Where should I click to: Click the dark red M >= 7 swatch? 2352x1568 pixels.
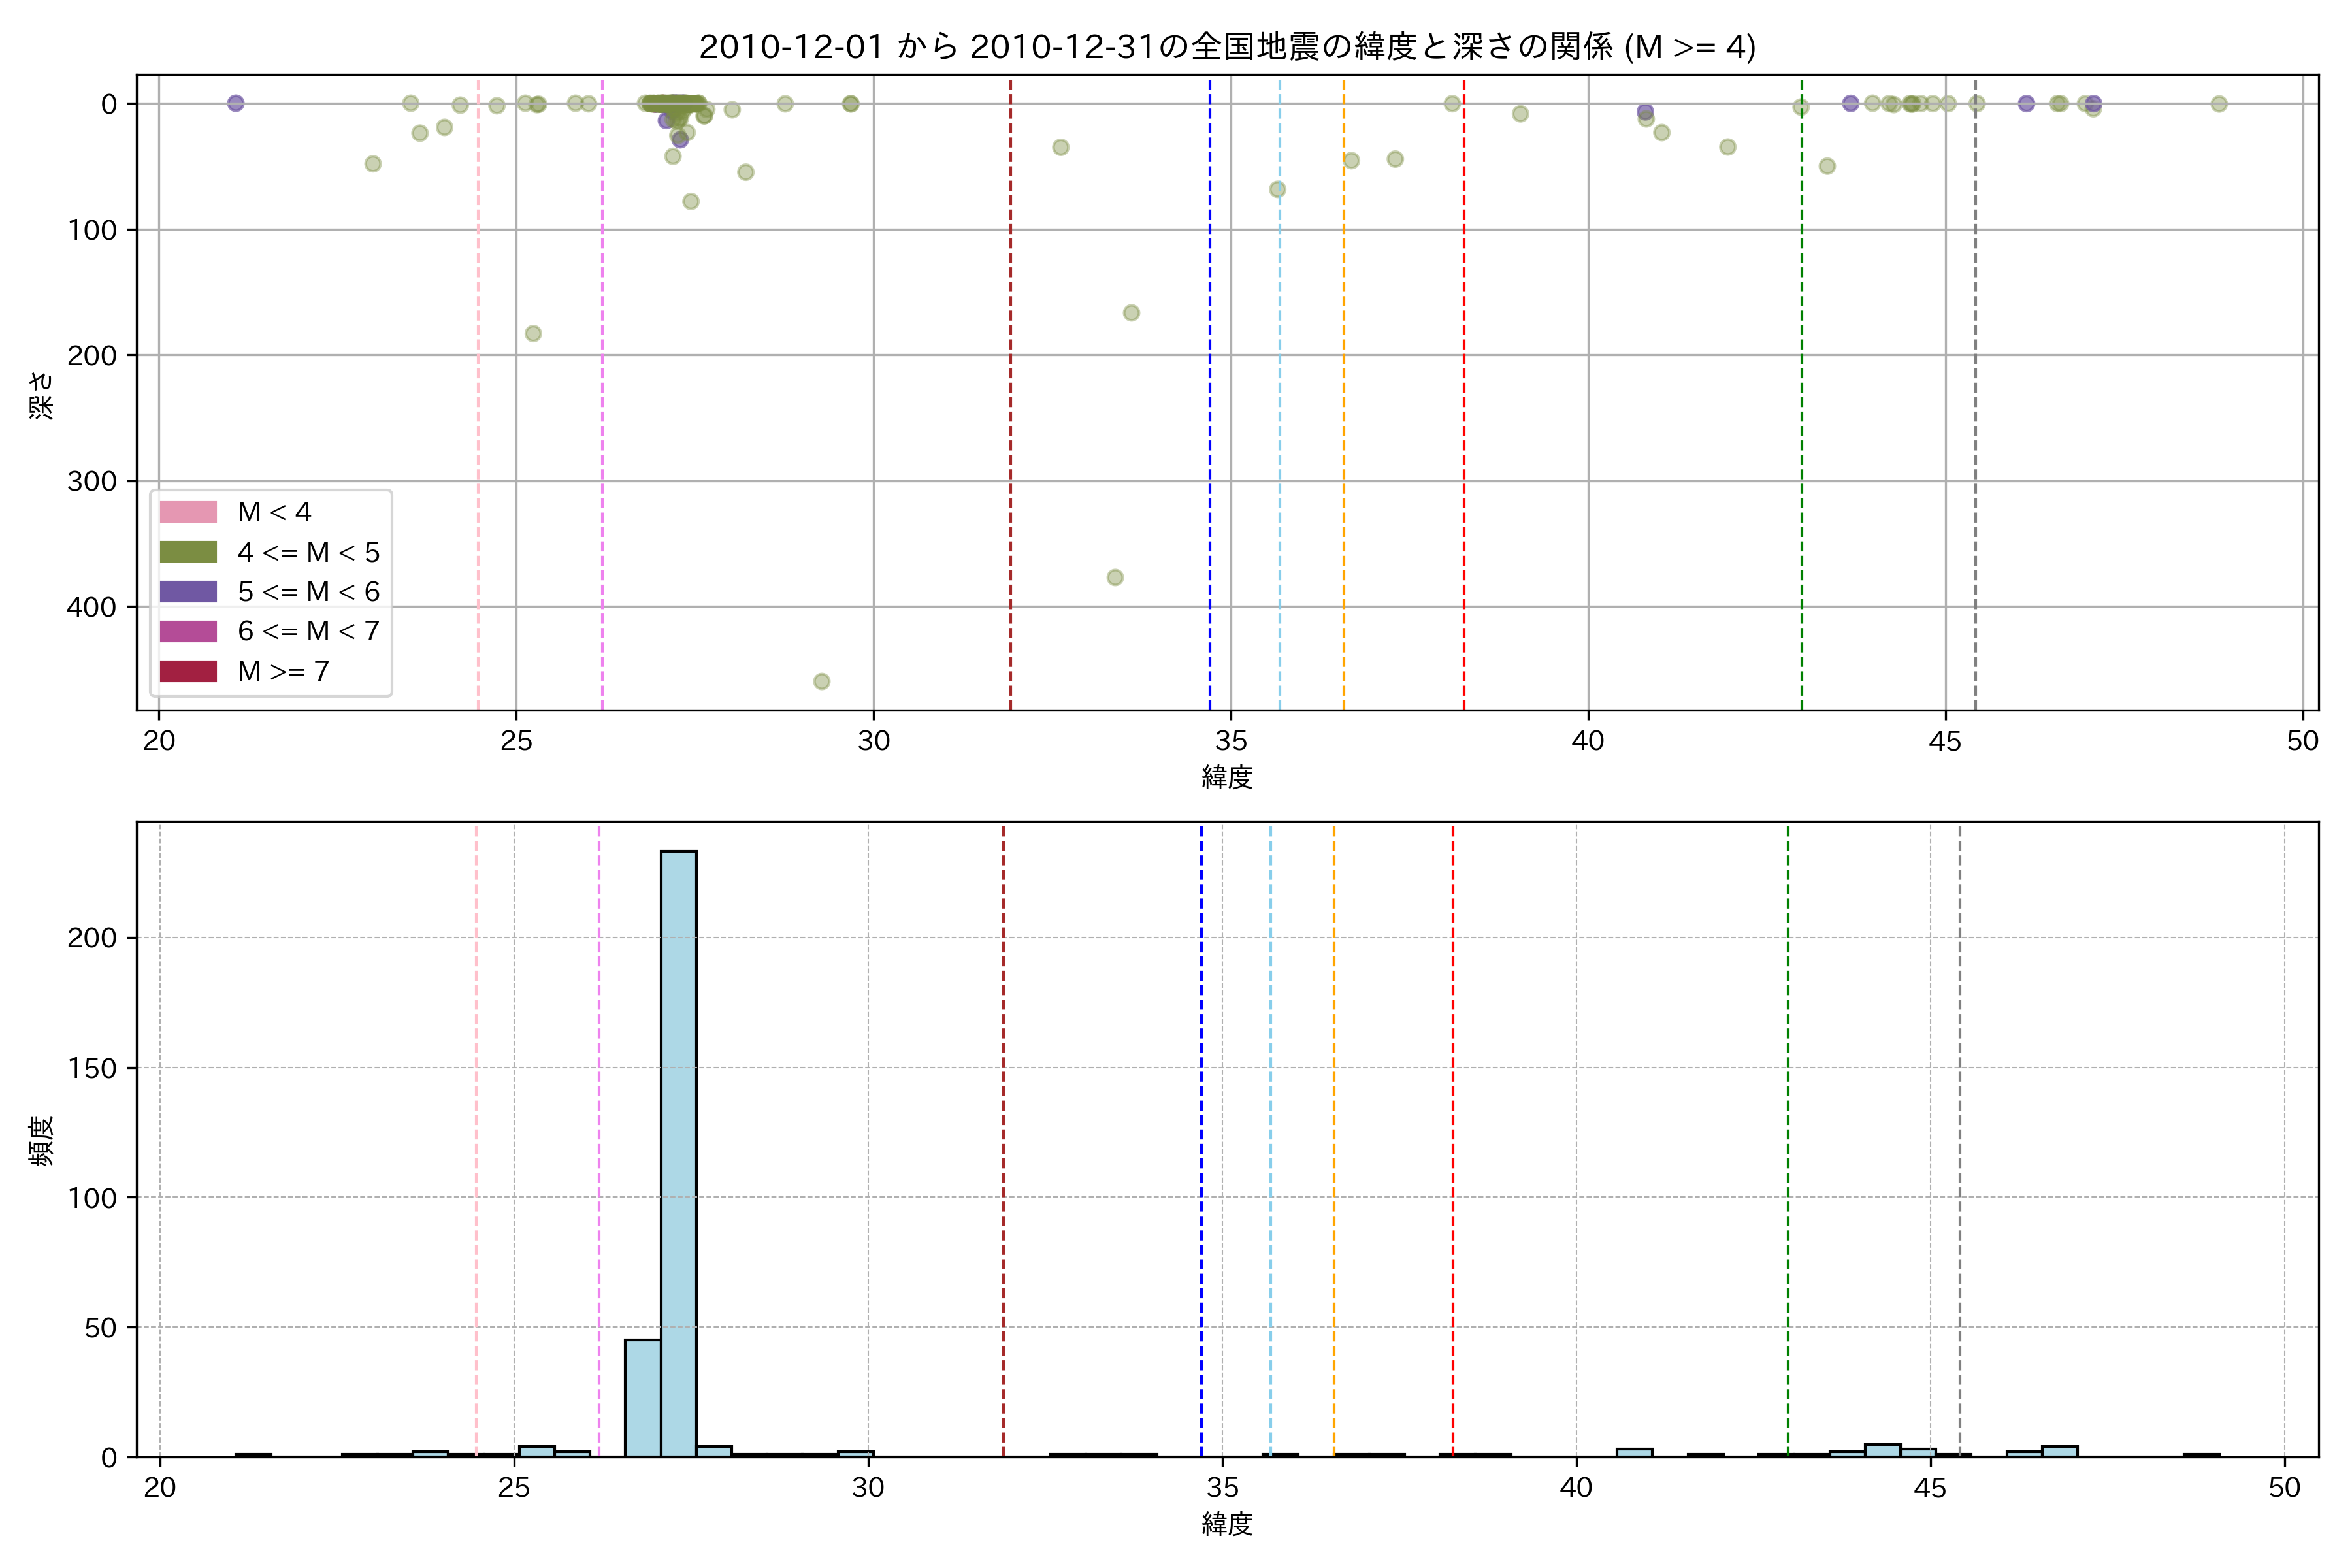coord(188,671)
